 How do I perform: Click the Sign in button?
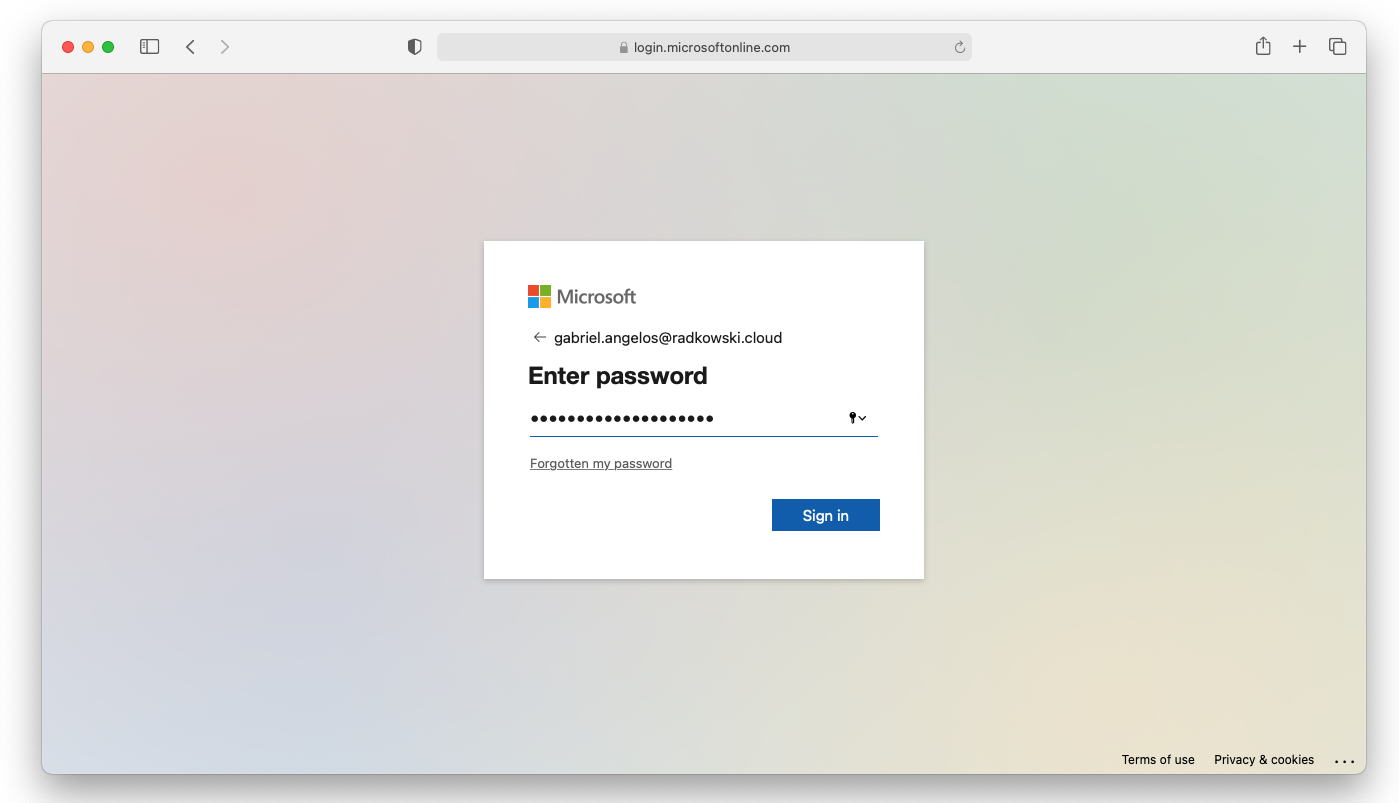(826, 515)
